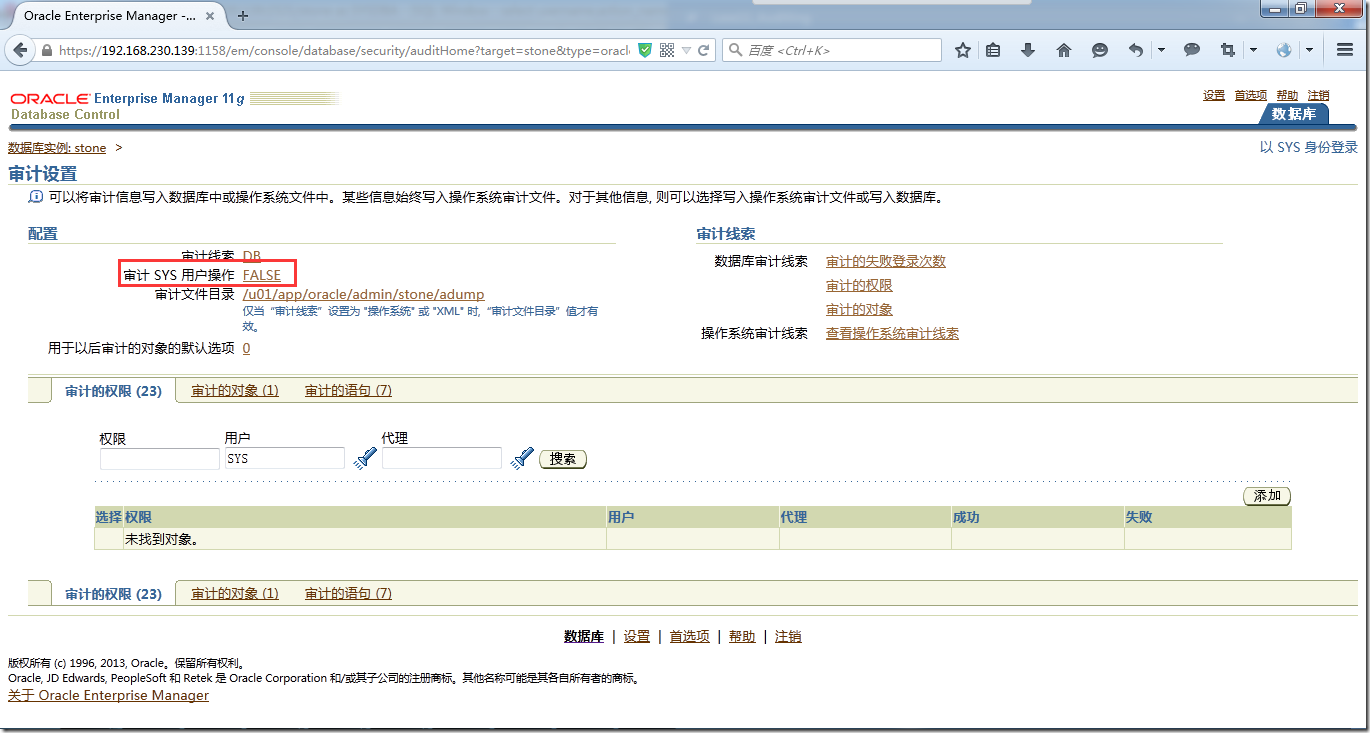The width and height of the screenshot is (1370, 733).
Task: Click the 未找到对象。 table row text
Action: (x=161, y=539)
